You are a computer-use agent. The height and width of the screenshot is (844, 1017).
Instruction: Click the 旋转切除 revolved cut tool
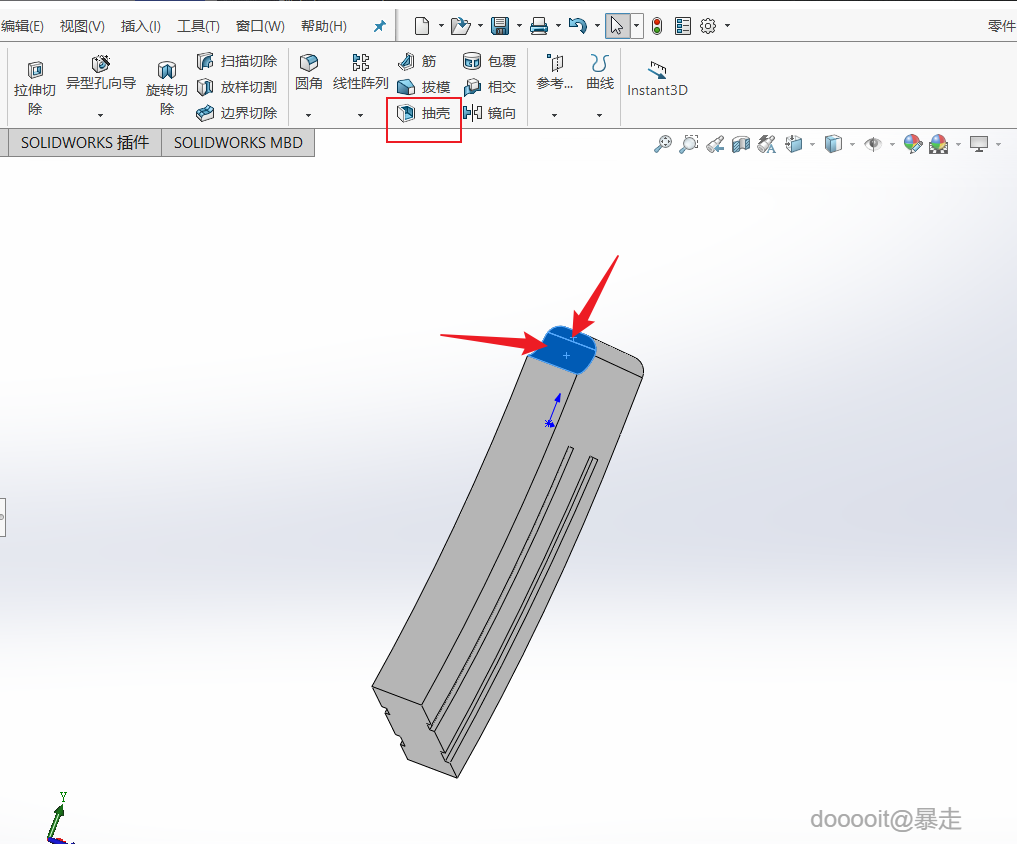(x=167, y=88)
